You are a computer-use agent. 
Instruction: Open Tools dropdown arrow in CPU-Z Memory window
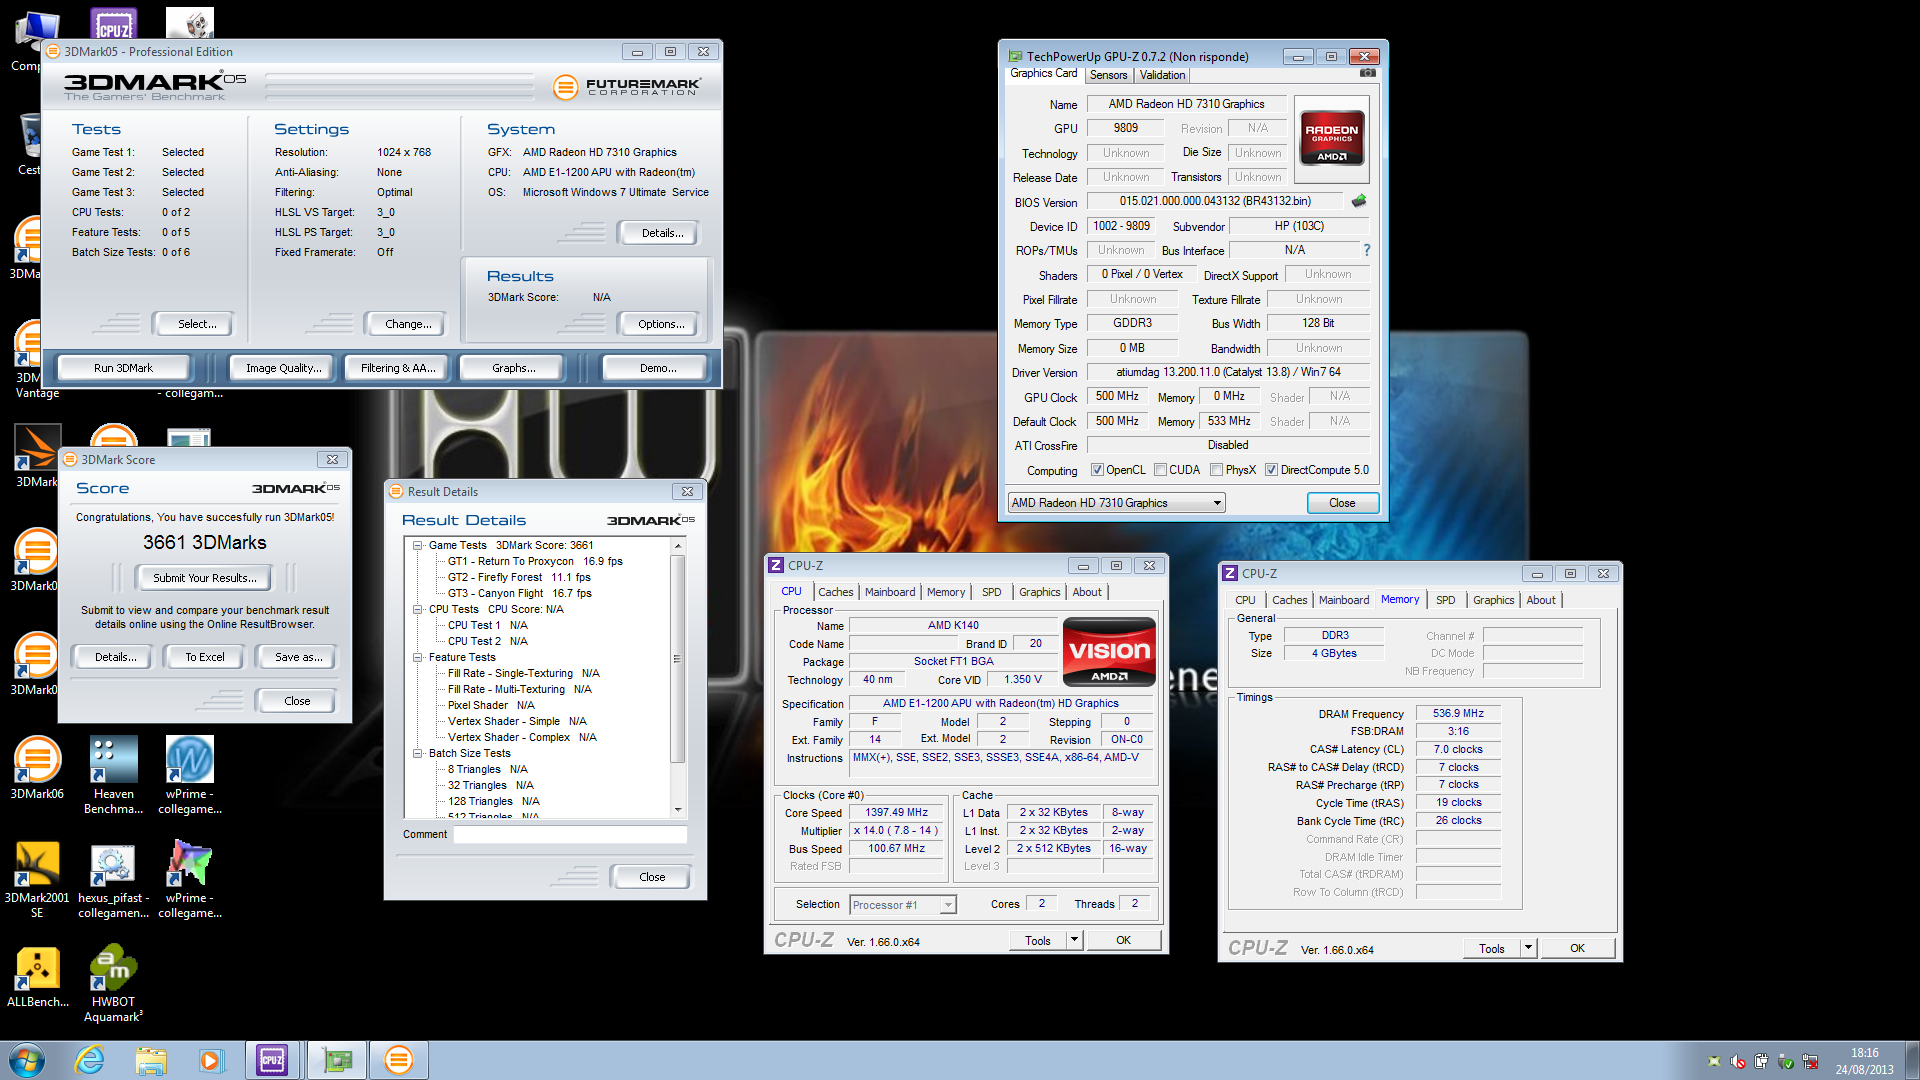click(x=1528, y=948)
